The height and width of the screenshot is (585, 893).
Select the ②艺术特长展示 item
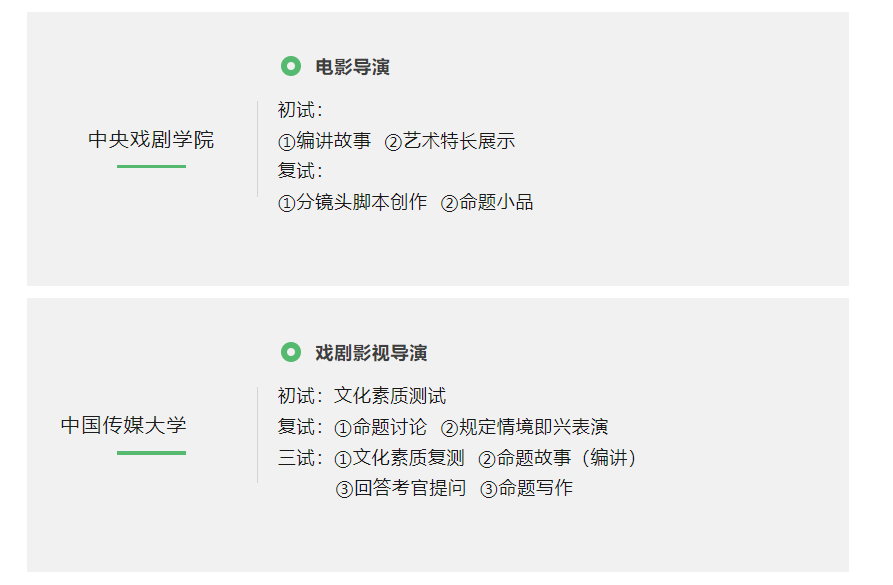click(x=450, y=141)
